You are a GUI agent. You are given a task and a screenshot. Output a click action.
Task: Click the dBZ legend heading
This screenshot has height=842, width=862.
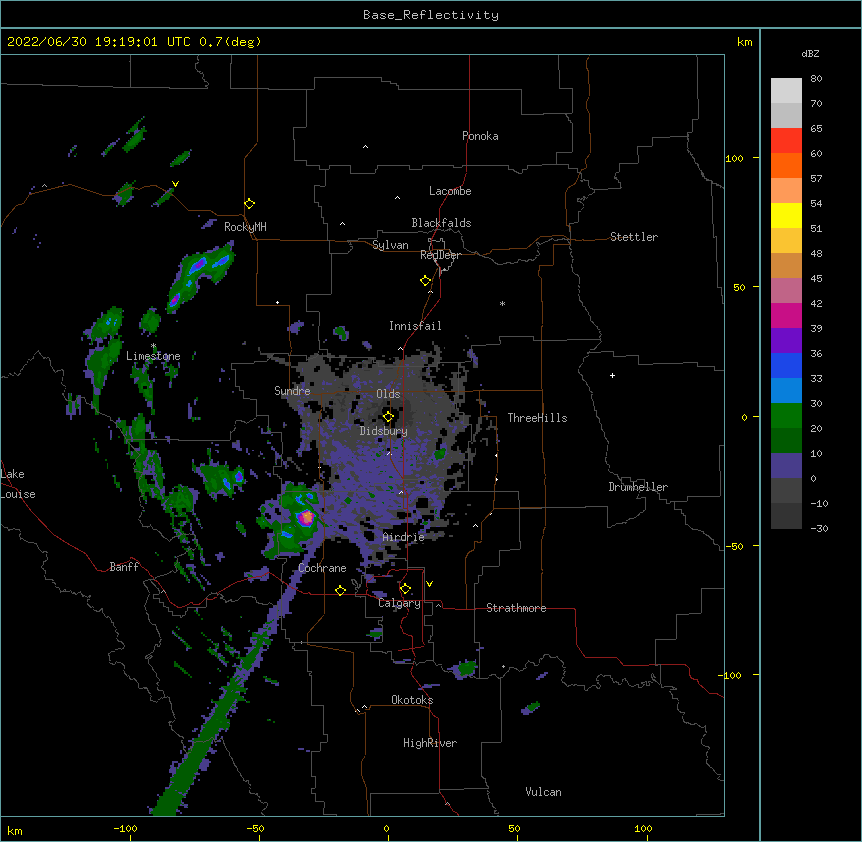(x=810, y=53)
